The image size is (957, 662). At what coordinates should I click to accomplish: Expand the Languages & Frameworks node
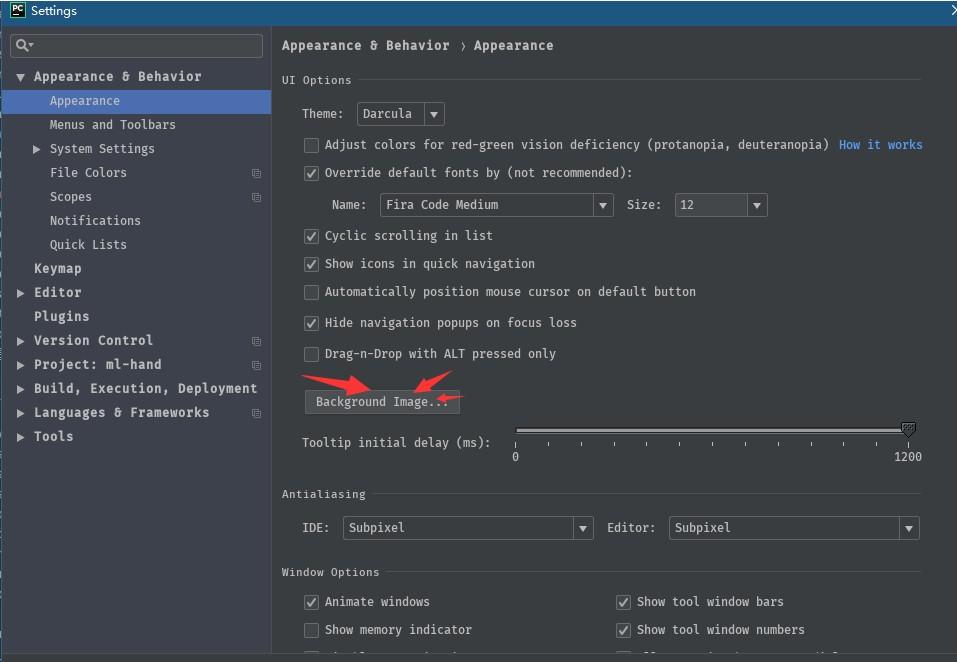(21, 413)
